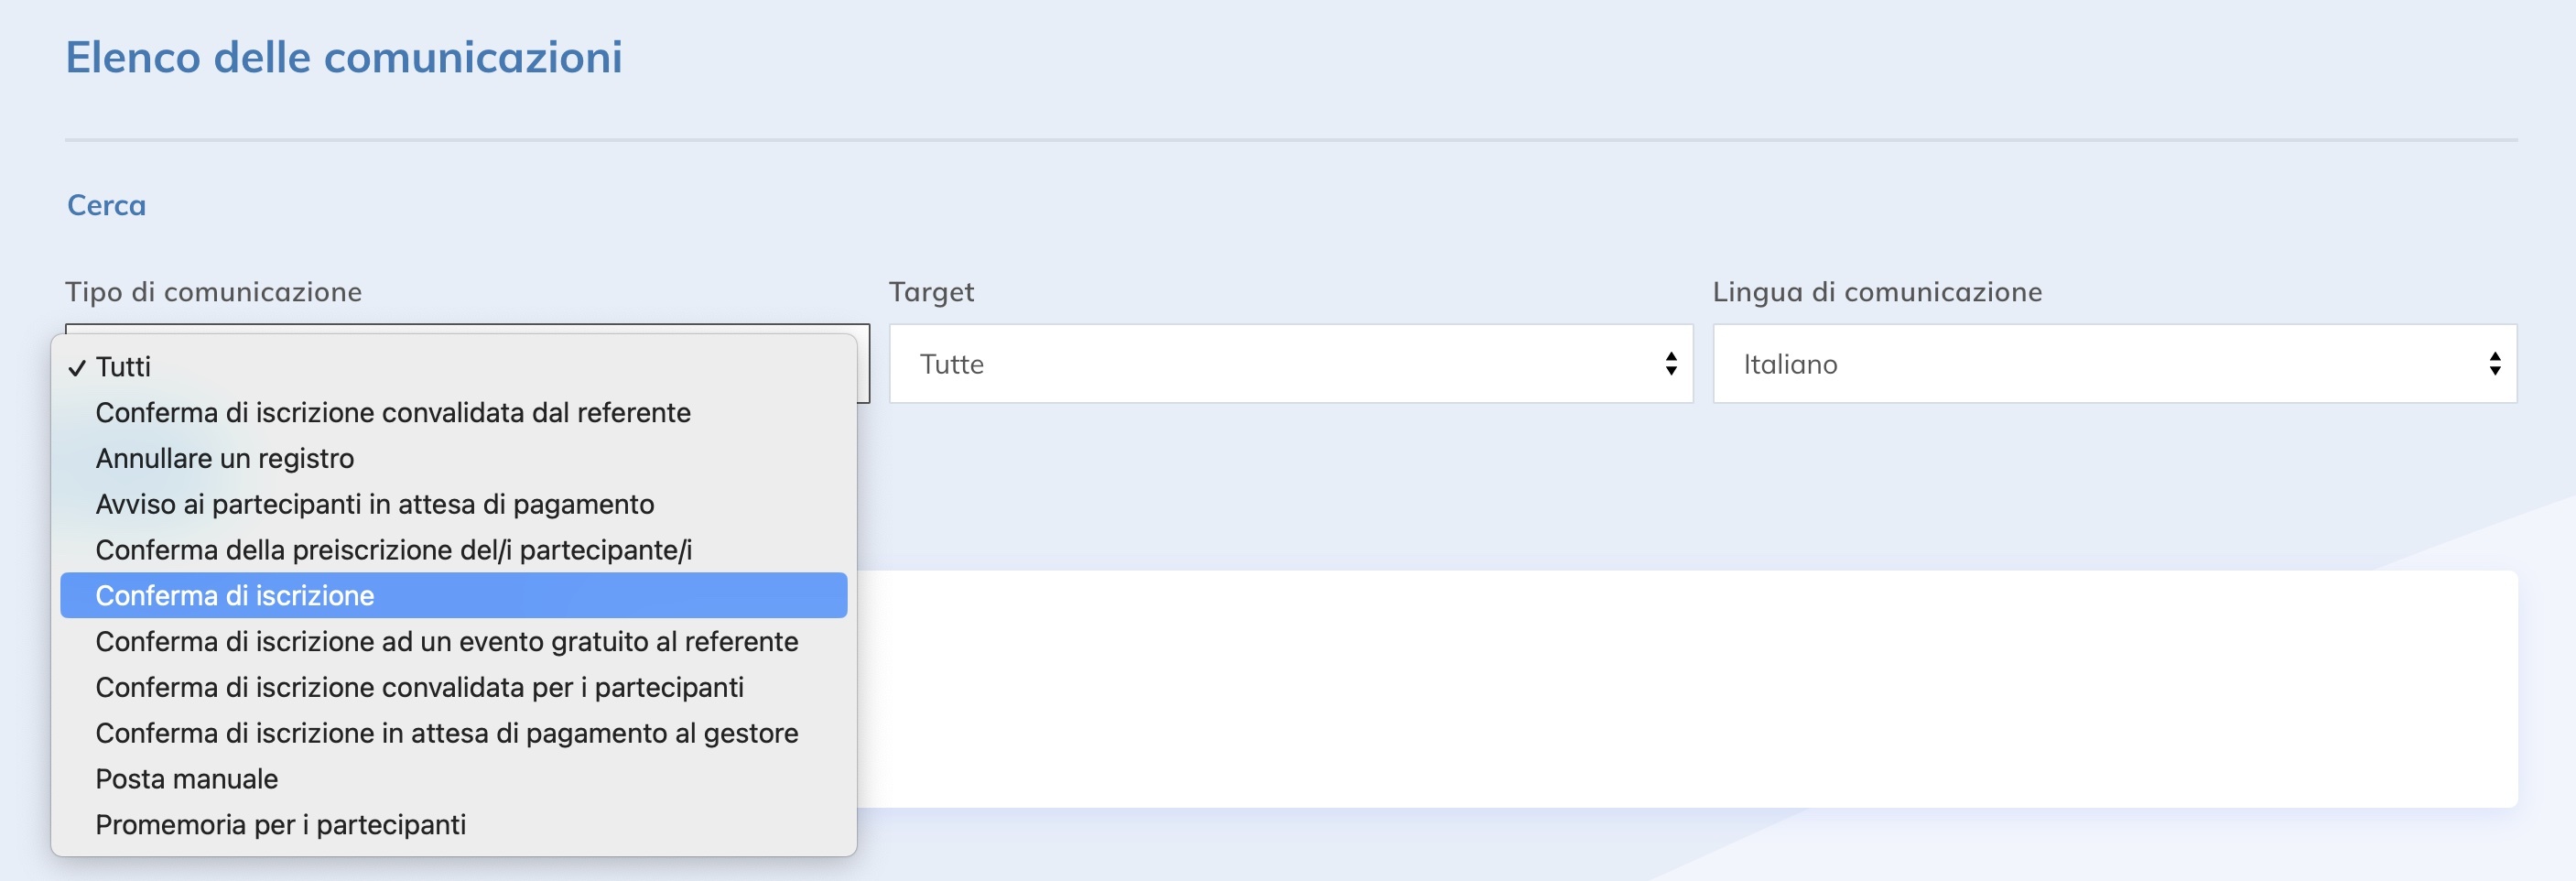This screenshot has height=881, width=2576.
Task: Pick Conferma di iscrizione in attesa di pagamento
Action: point(447,734)
